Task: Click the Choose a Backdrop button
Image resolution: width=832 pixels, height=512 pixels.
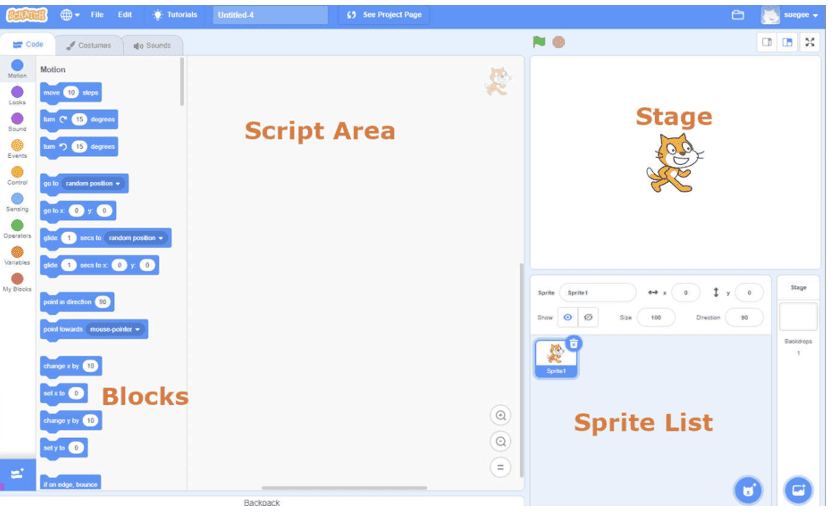Action: click(x=798, y=490)
